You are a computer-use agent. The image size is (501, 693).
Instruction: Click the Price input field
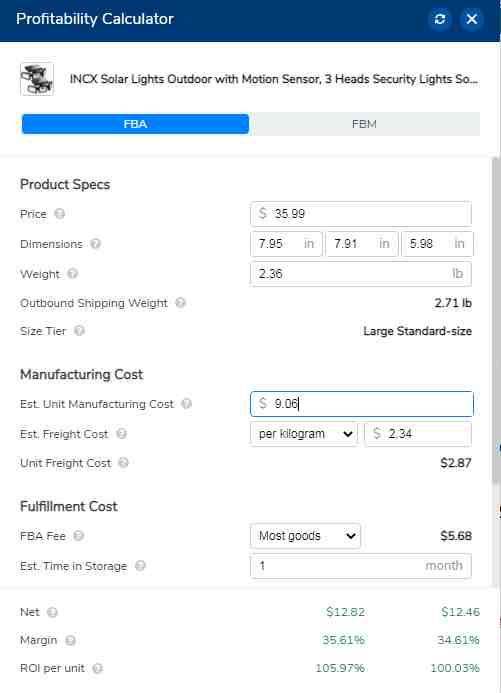[361, 214]
